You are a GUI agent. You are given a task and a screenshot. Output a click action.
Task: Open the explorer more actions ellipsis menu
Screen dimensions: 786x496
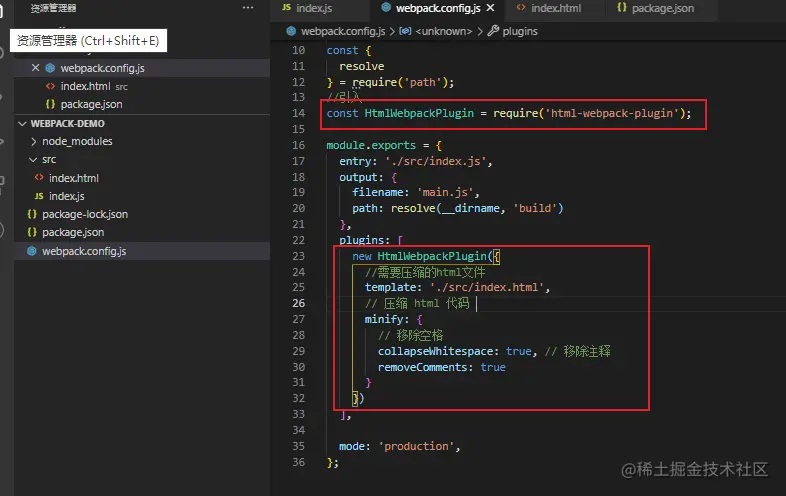click(x=248, y=8)
